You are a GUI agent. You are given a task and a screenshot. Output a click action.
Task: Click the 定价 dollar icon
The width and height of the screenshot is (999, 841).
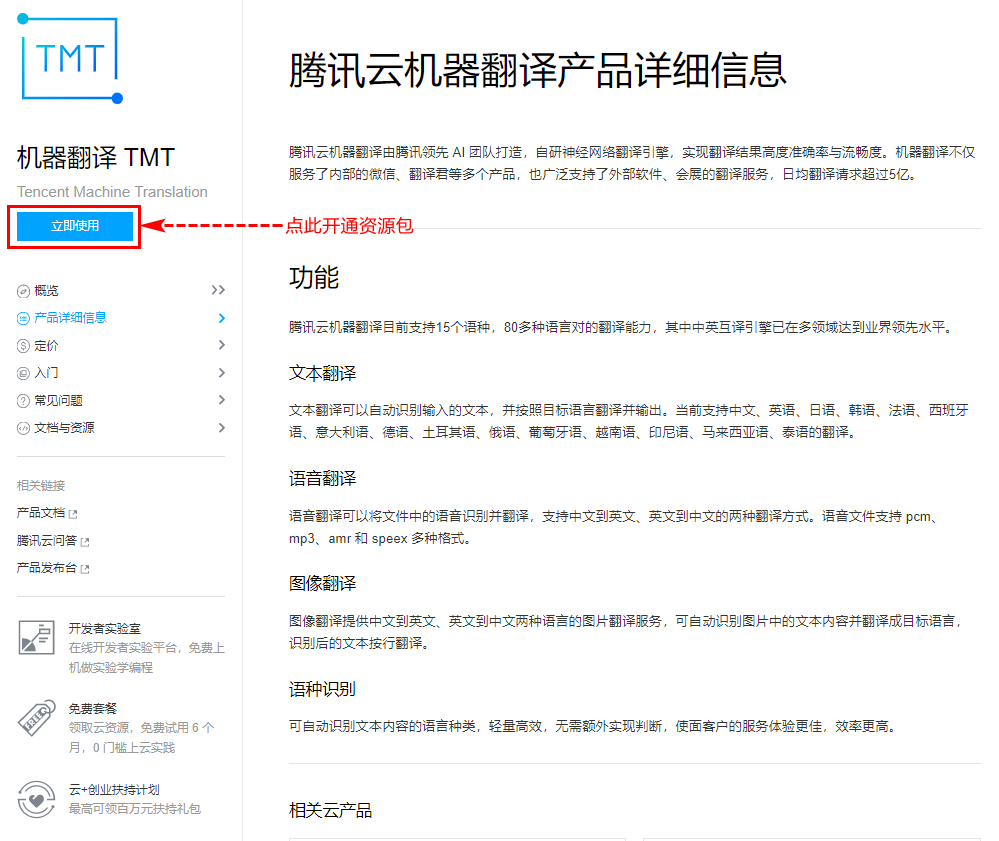(24, 345)
